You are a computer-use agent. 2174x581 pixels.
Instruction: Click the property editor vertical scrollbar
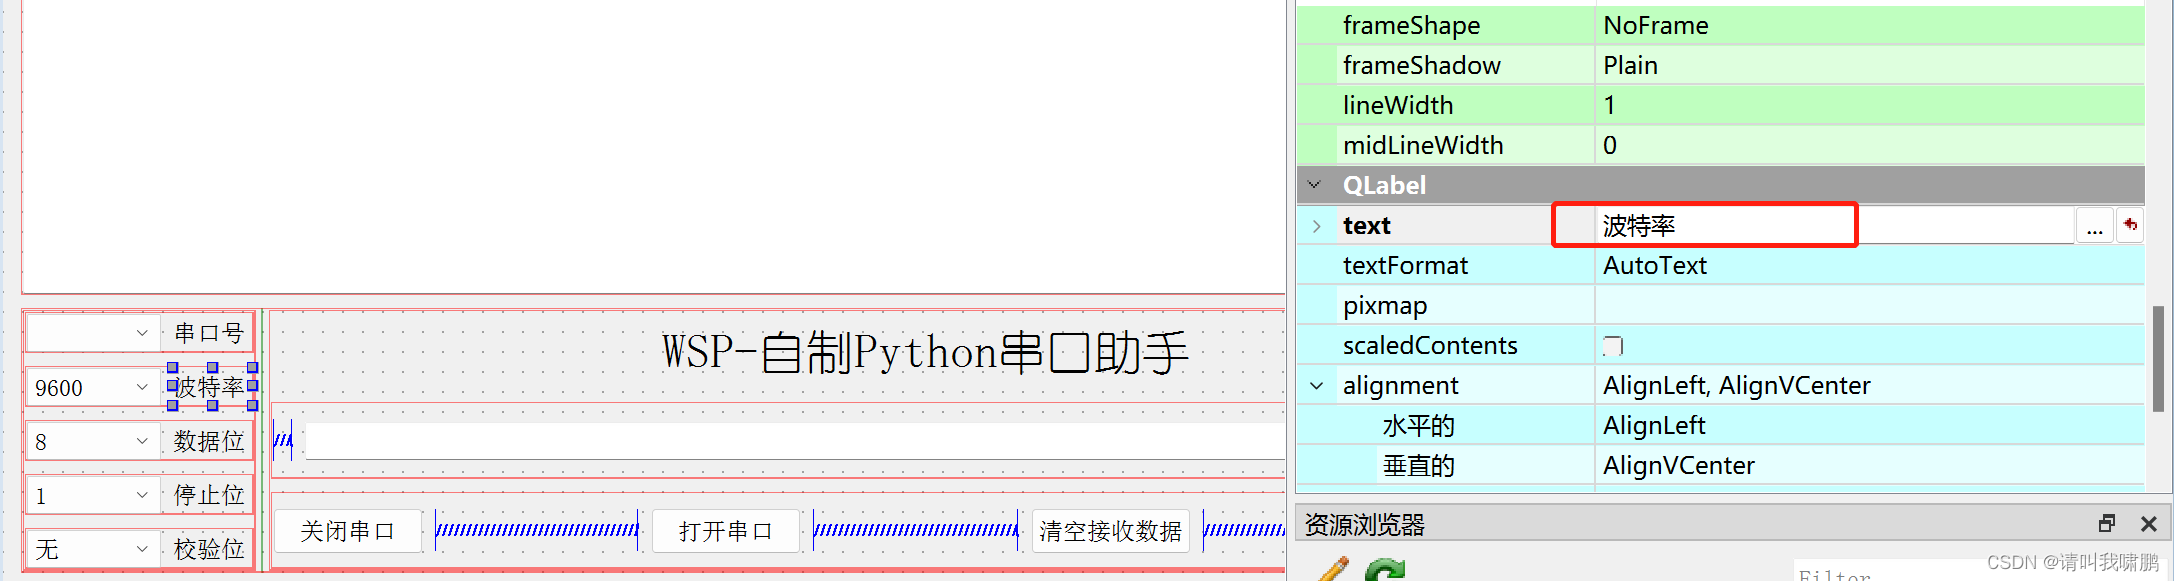(x=2158, y=358)
